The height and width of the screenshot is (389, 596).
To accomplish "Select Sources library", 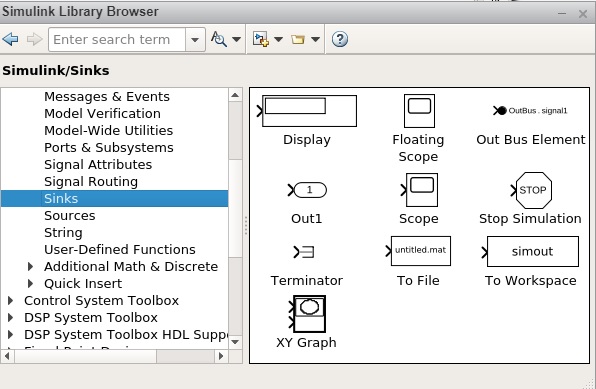I will coord(70,216).
